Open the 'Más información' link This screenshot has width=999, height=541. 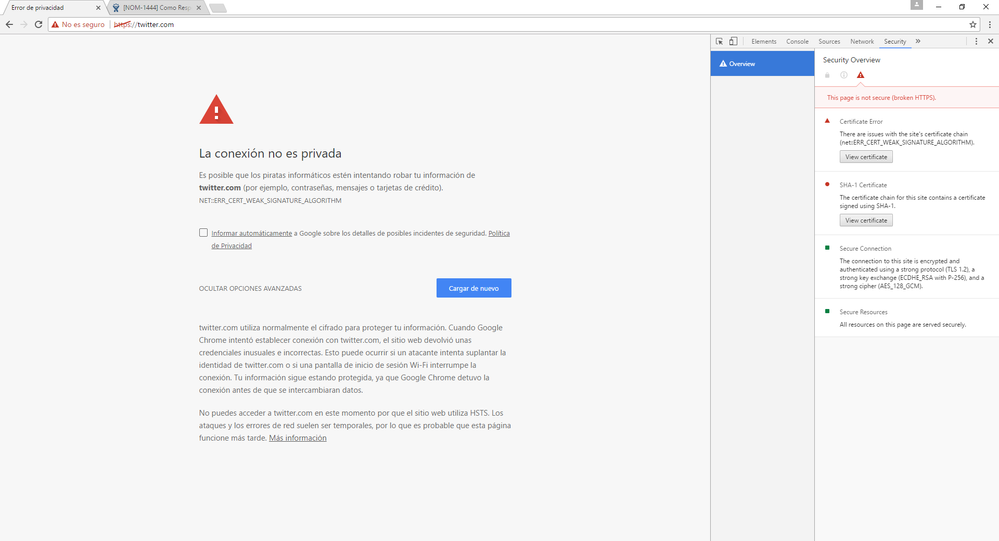(298, 438)
